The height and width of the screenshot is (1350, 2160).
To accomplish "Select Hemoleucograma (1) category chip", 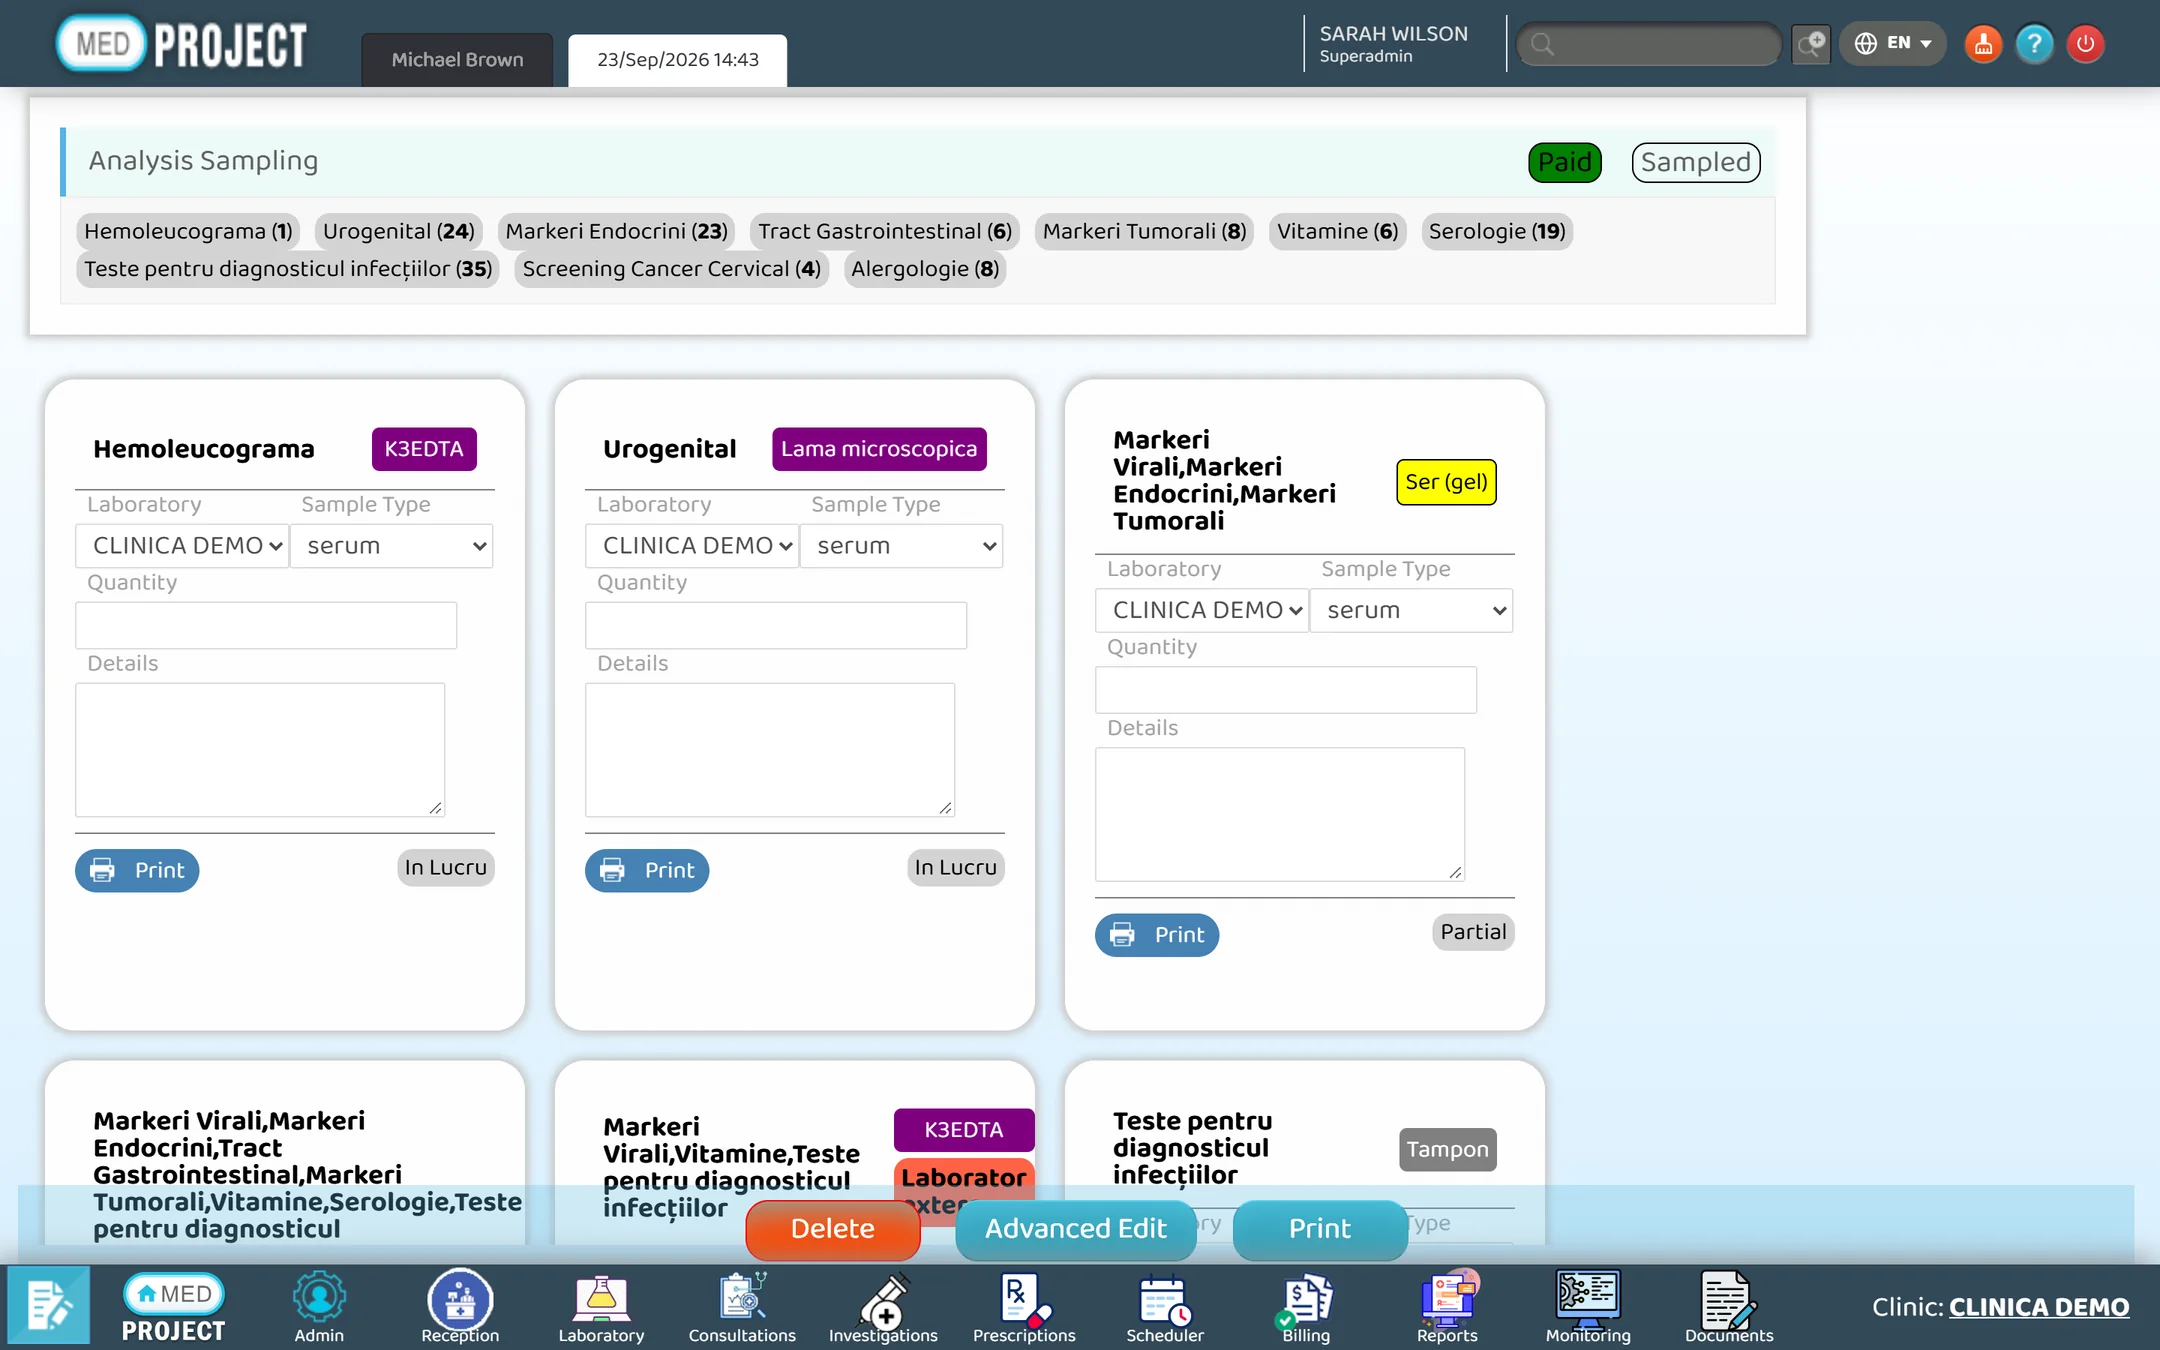I will click(x=188, y=231).
